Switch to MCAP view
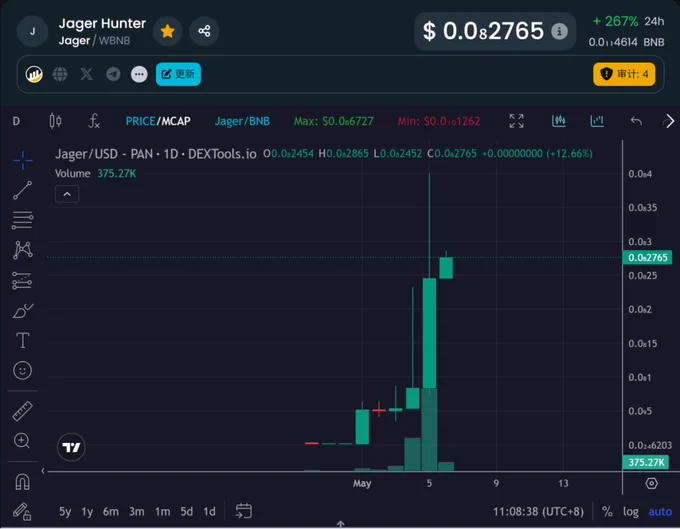680x529 pixels. coord(176,121)
